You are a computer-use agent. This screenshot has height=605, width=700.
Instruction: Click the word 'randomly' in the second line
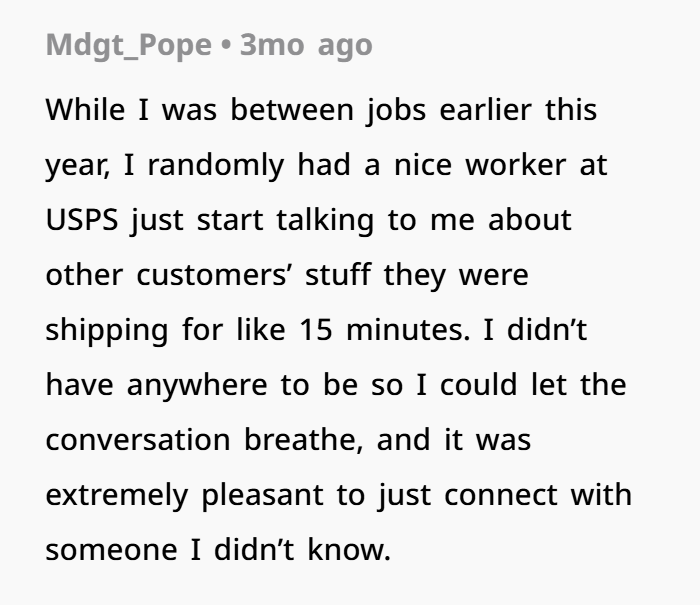click(x=216, y=166)
